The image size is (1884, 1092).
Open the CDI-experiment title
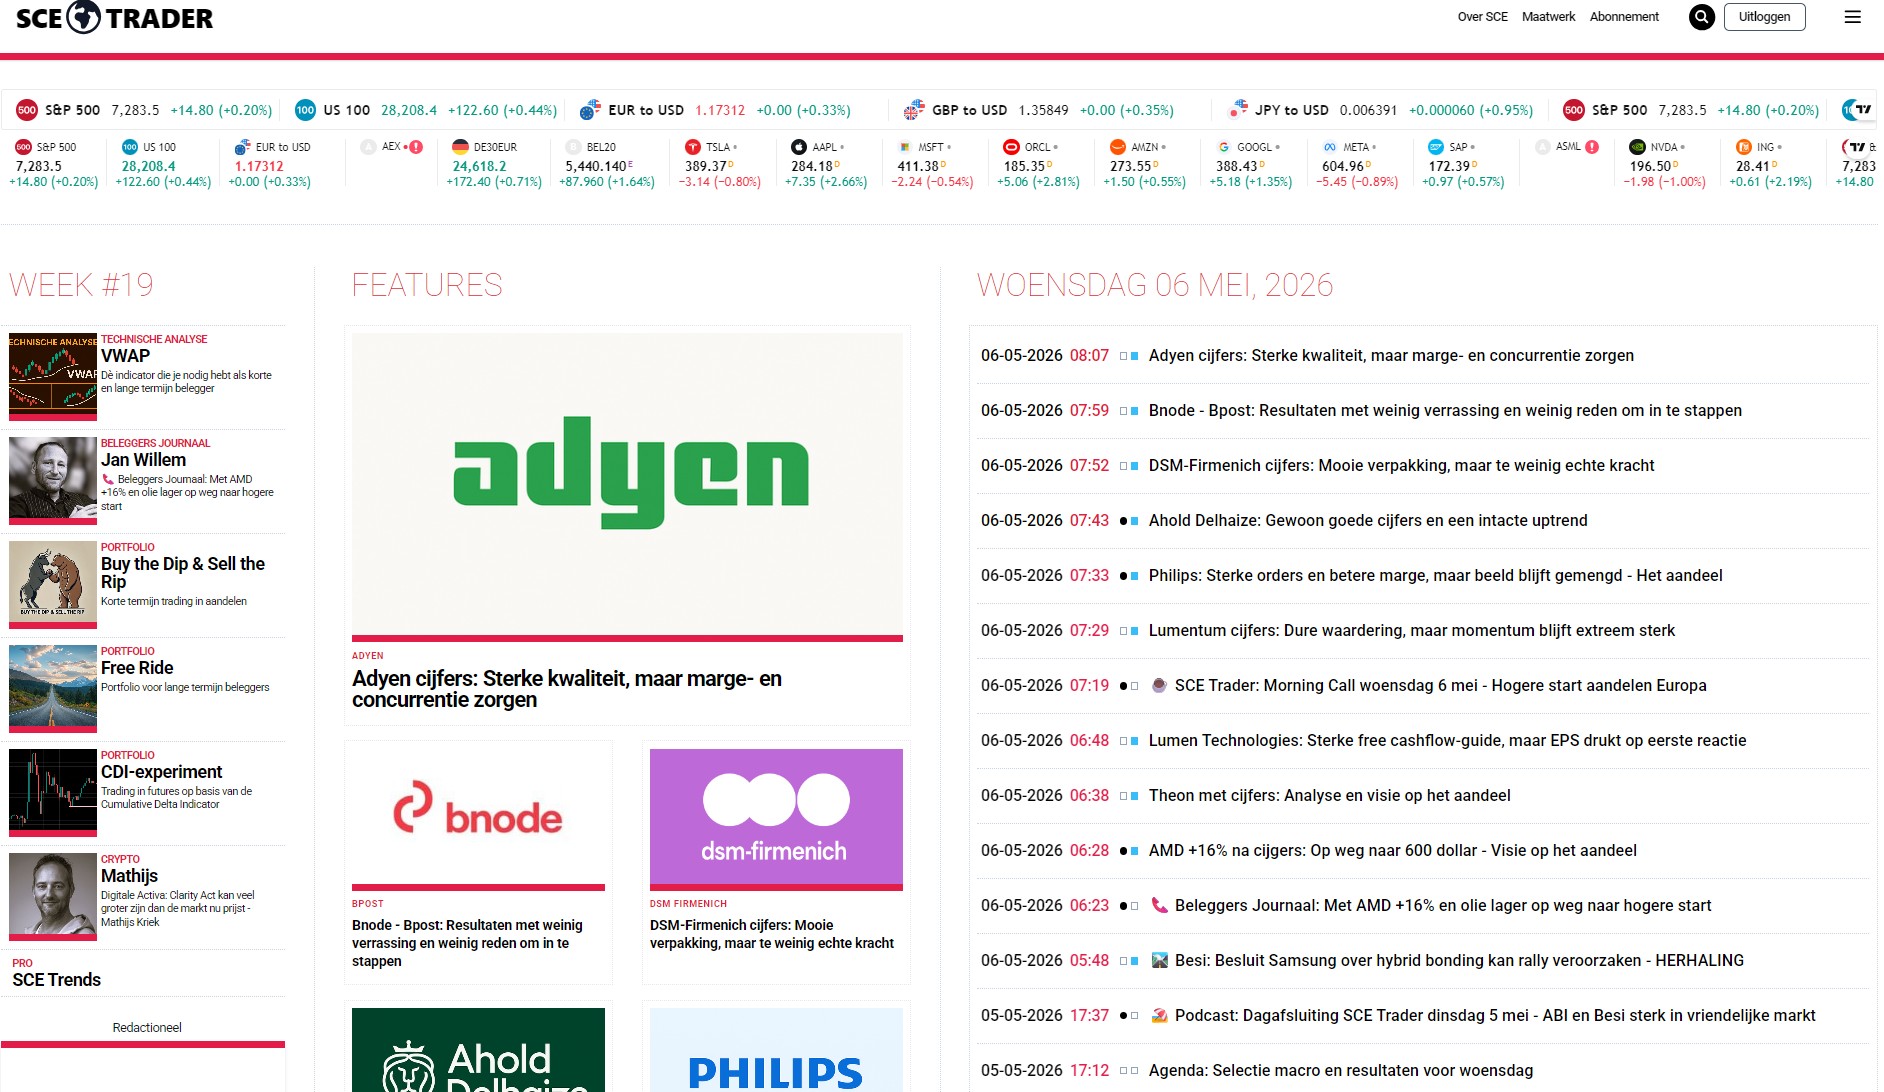click(162, 772)
